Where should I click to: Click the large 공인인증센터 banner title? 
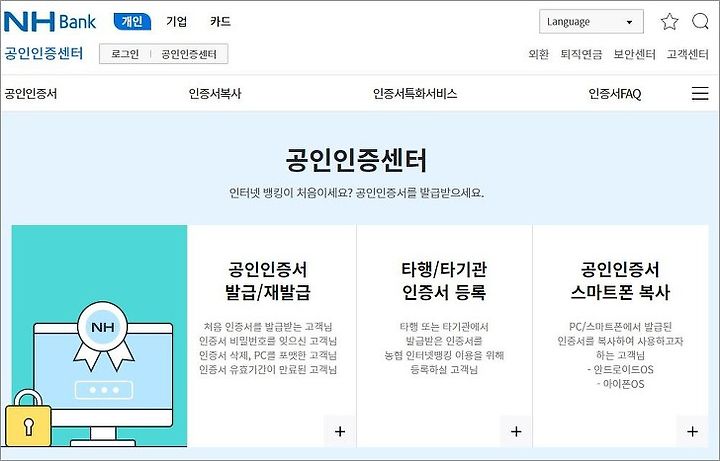[x=356, y=160]
